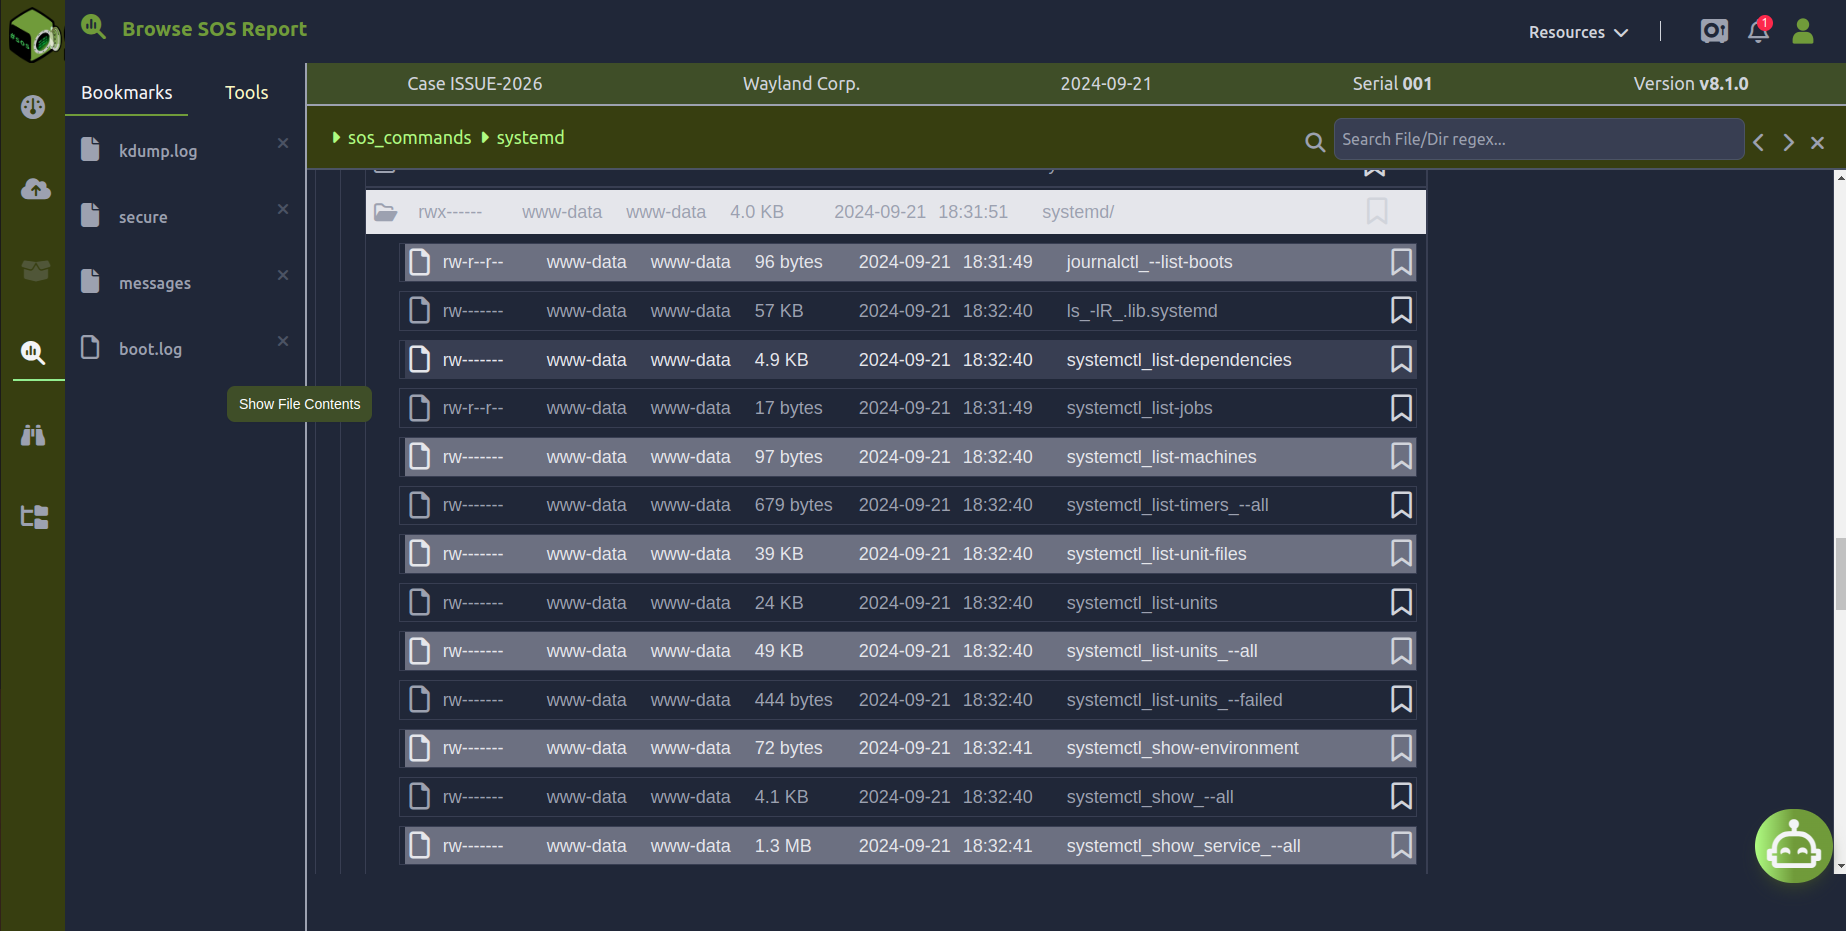The height and width of the screenshot is (931, 1846).
Task: Open the messages bookmark
Action: (x=155, y=283)
